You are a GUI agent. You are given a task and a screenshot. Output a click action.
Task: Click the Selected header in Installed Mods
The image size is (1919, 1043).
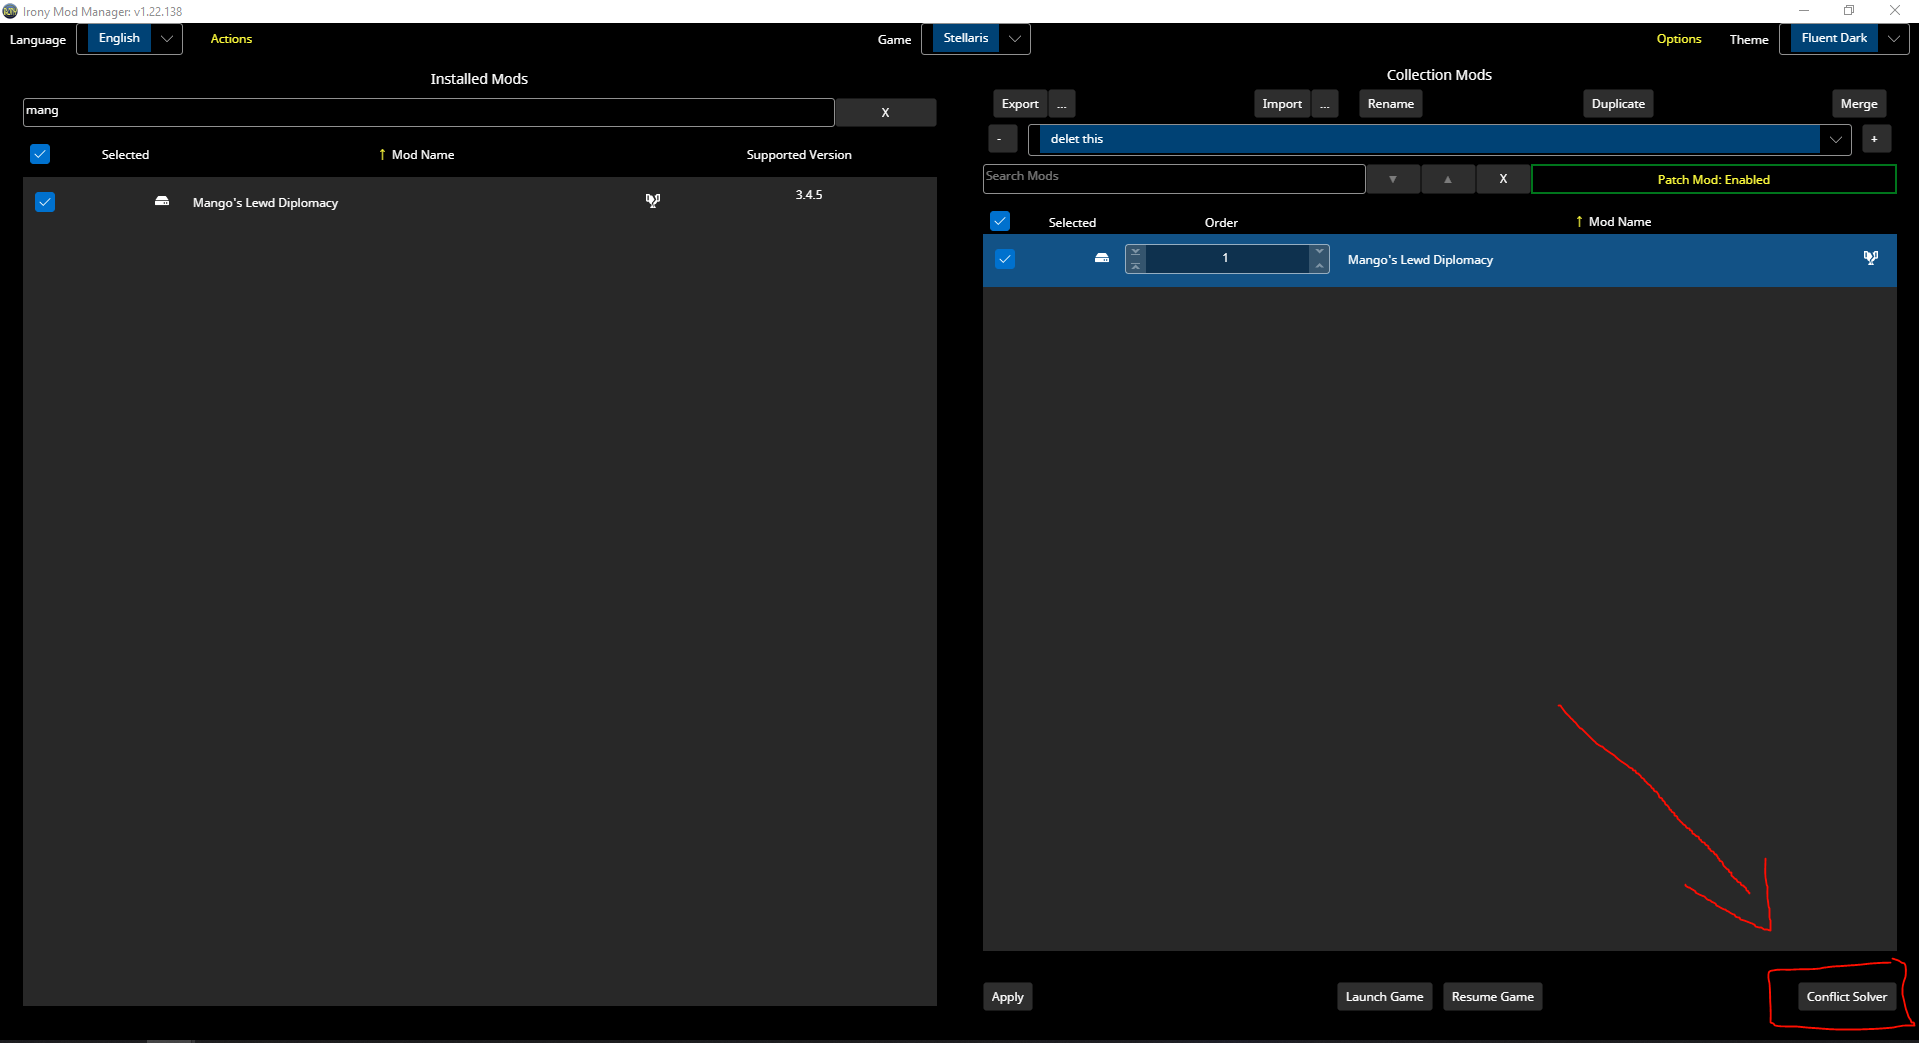point(125,155)
